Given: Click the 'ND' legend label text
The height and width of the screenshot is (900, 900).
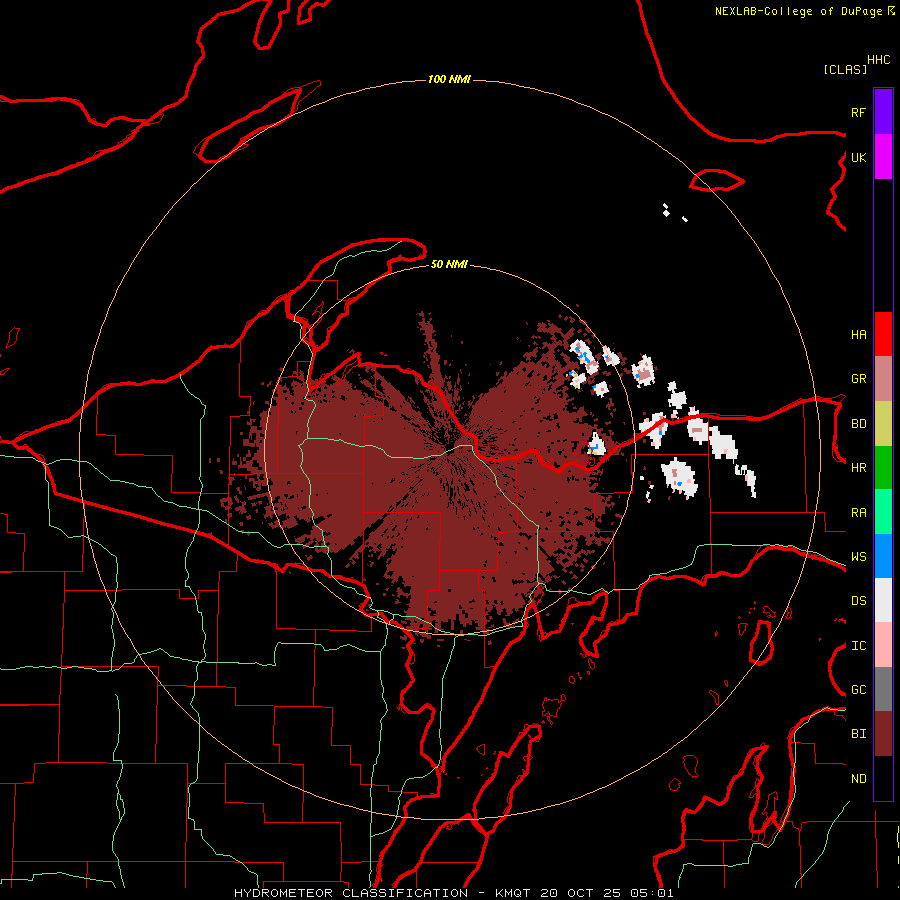Looking at the screenshot, I should point(858,779).
